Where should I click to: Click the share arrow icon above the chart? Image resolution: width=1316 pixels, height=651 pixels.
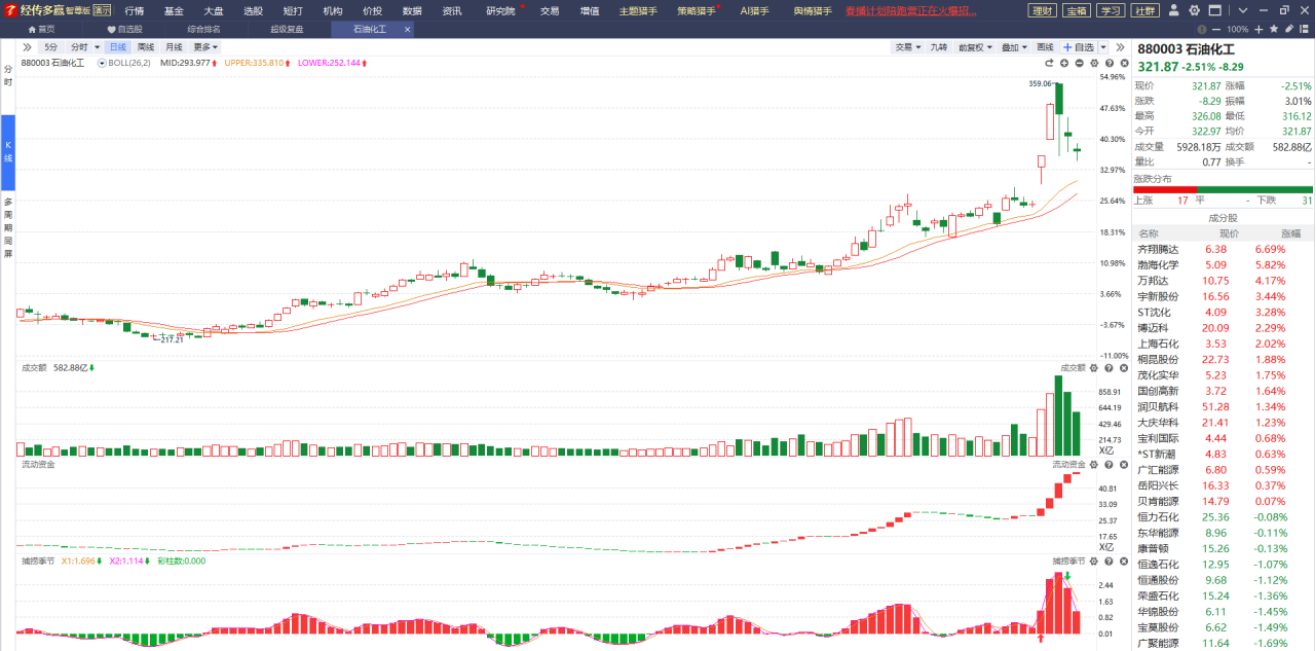tap(1050, 63)
